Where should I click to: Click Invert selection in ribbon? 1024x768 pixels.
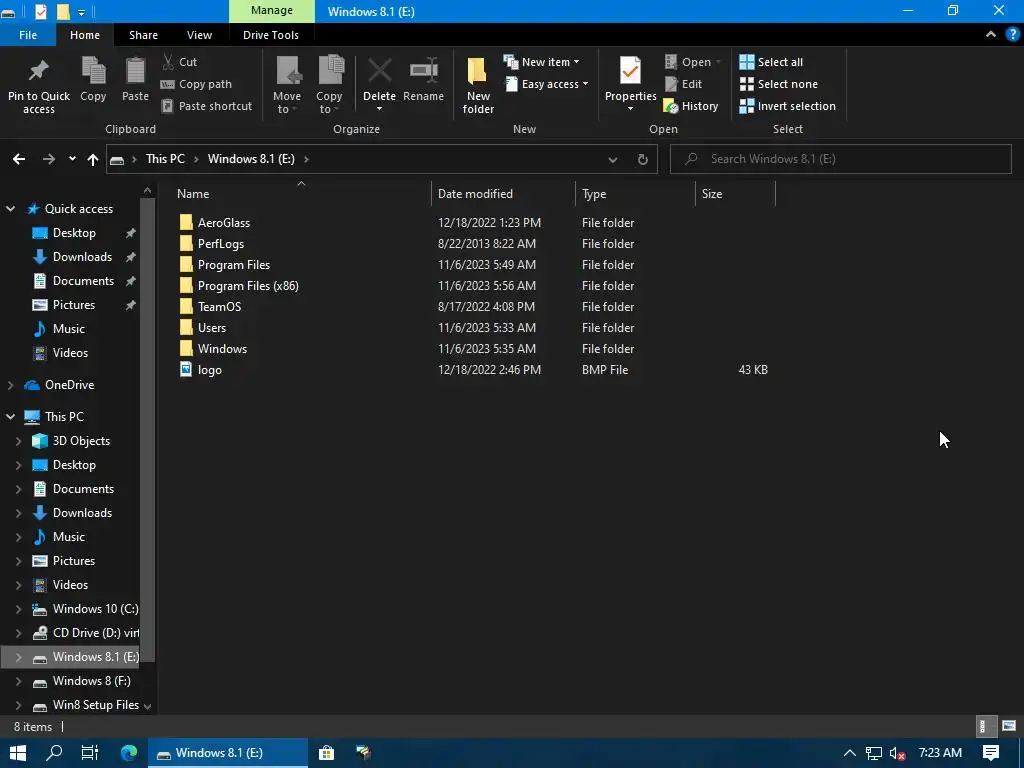[x=787, y=106]
